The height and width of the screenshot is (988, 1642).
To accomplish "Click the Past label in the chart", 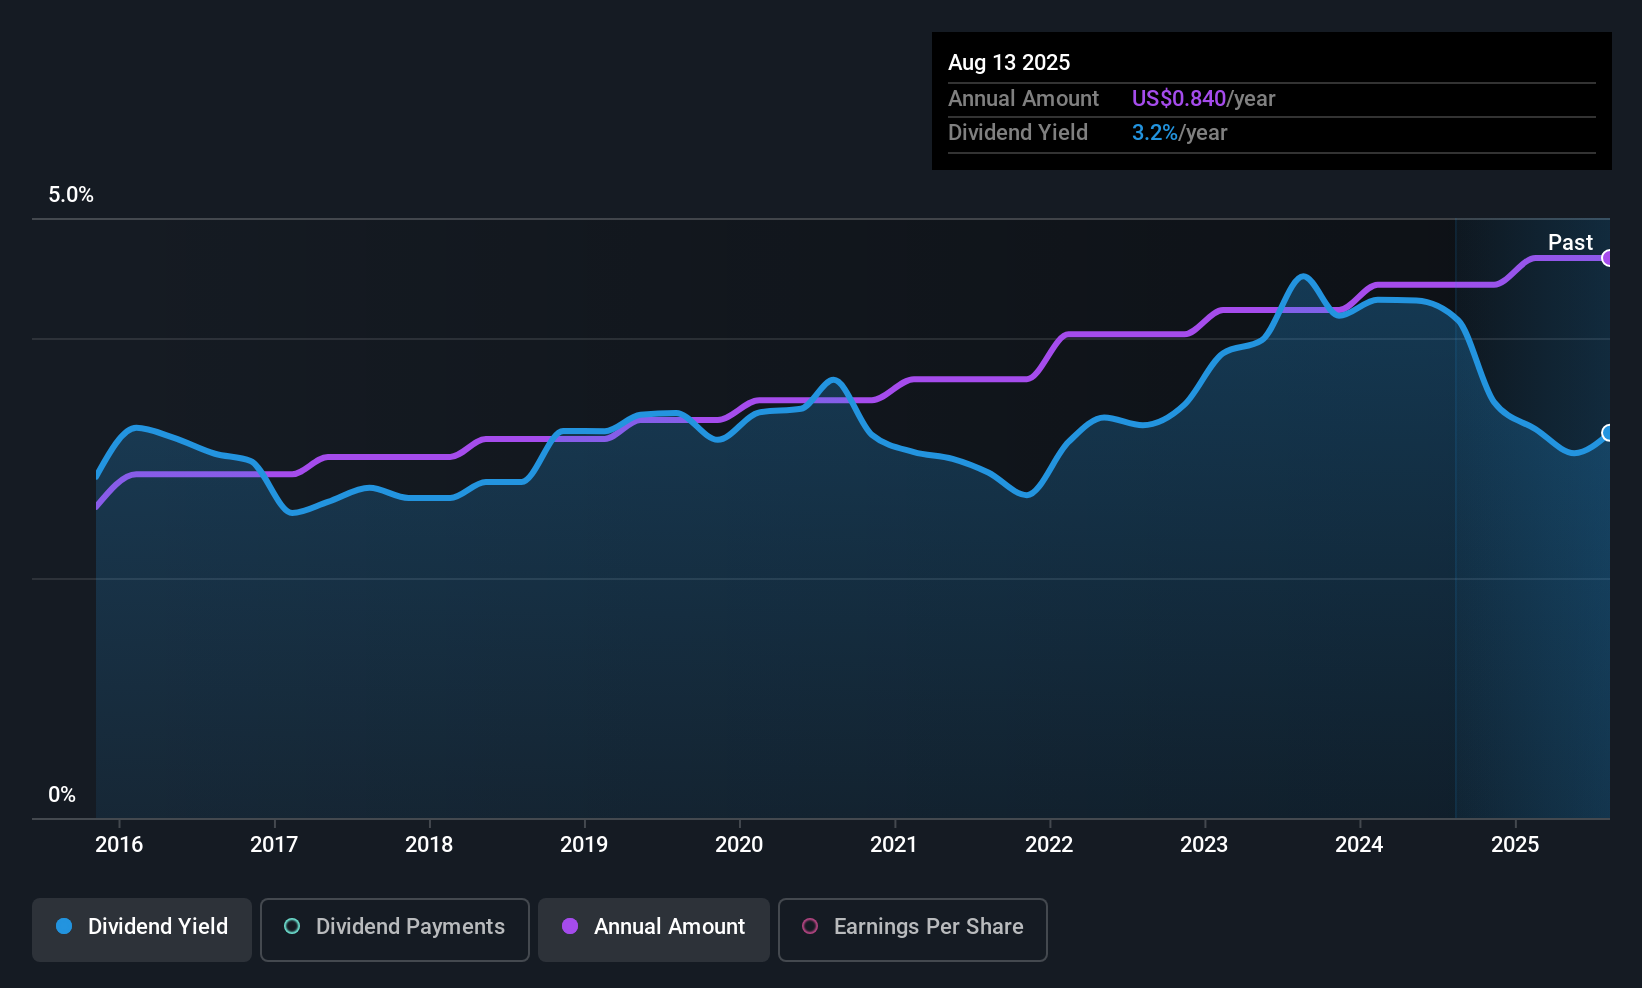I will tap(1570, 242).
